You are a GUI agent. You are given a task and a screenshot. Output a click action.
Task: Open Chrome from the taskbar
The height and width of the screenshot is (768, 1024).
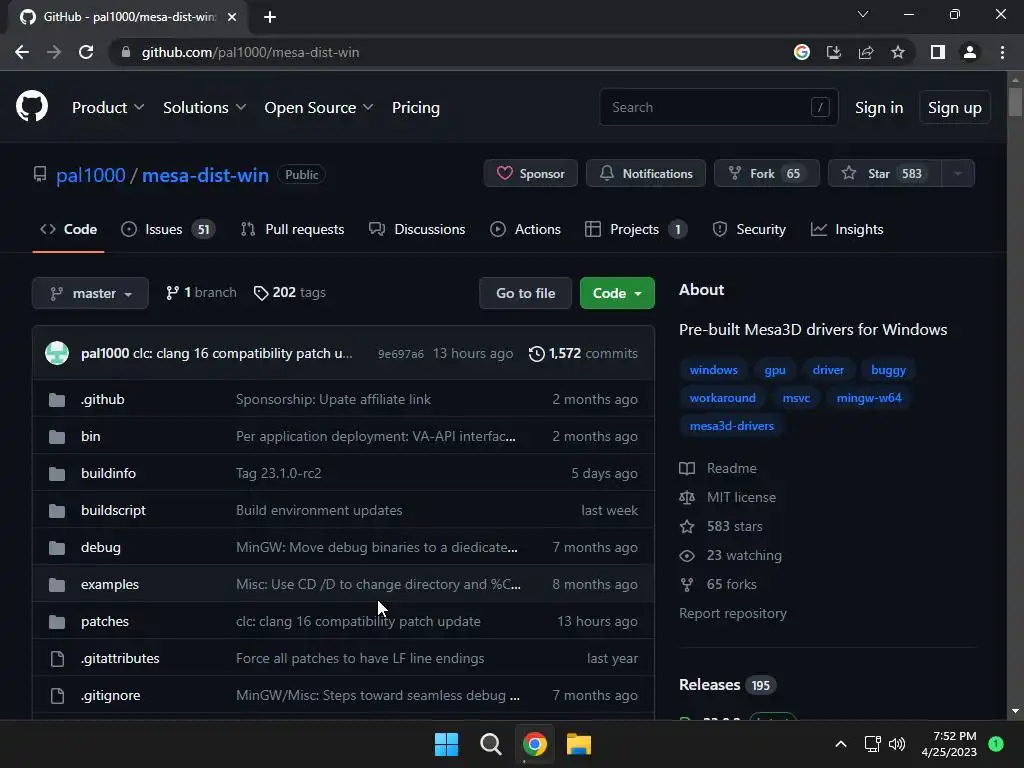pyautogui.click(x=535, y=744)
